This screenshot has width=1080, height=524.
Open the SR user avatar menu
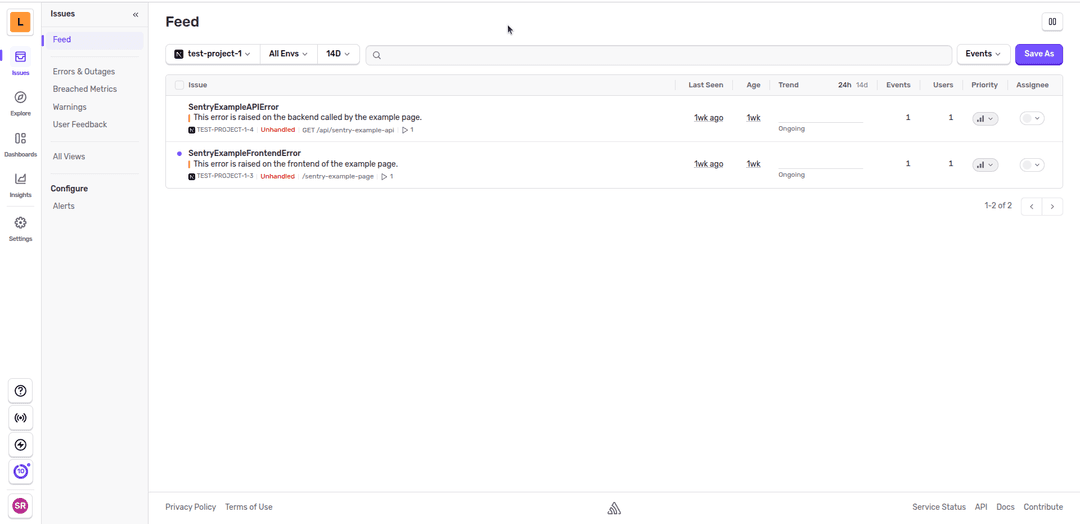pos(20,506)
